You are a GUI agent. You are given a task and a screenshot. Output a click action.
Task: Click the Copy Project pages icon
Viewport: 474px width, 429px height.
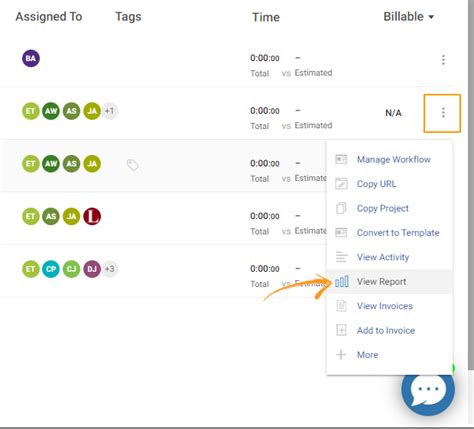click(x=341, y=208)
